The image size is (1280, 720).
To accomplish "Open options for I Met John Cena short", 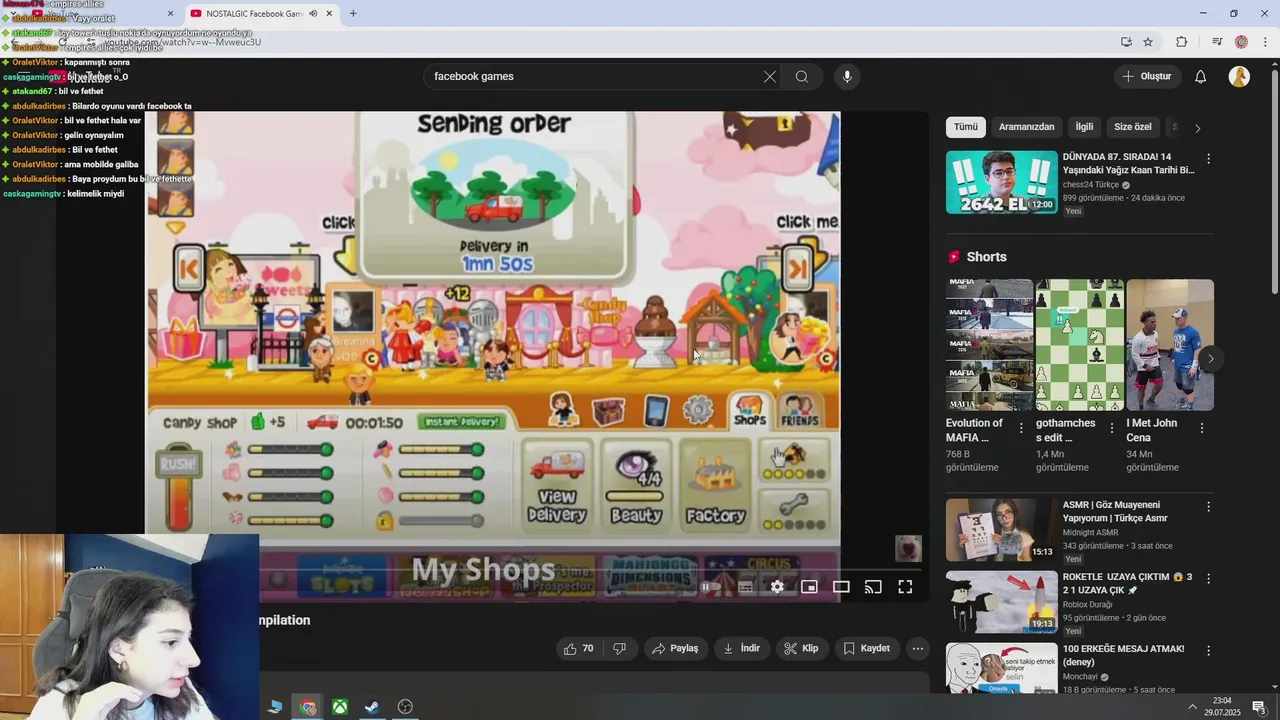I will 1202,428.
